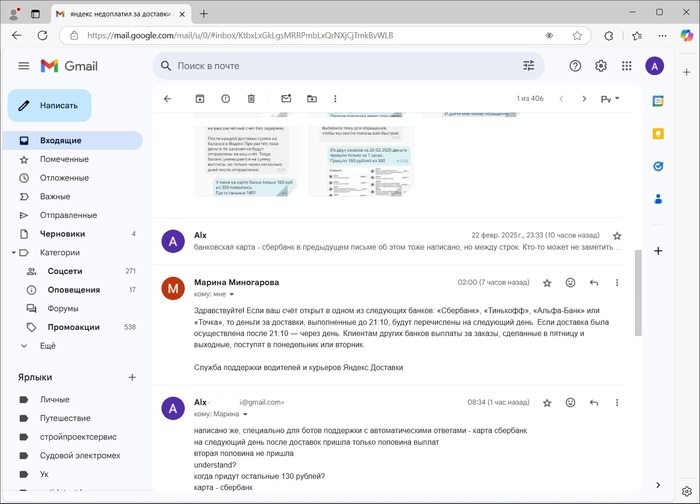The width and height of the screenshot is (700, 504).
Task: Show details dropdown next to кому: мне
Action: (x=232, y=295)
